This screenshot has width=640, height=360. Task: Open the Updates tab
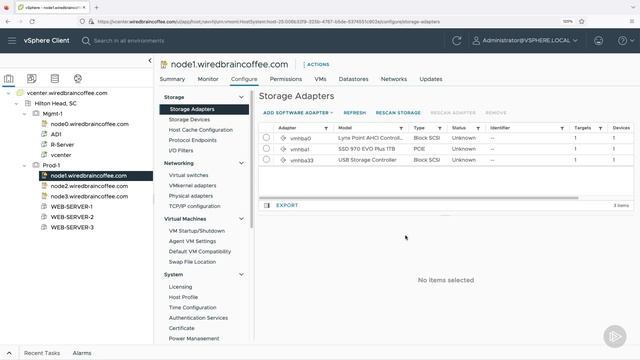coord(431,79)
